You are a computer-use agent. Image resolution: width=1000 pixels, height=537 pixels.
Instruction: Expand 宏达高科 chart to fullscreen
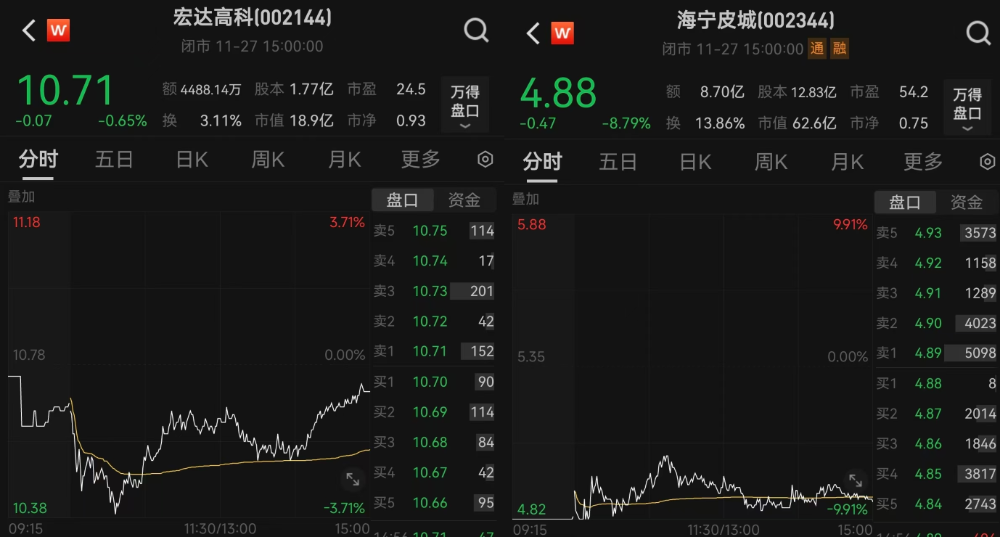click(352, 479)
